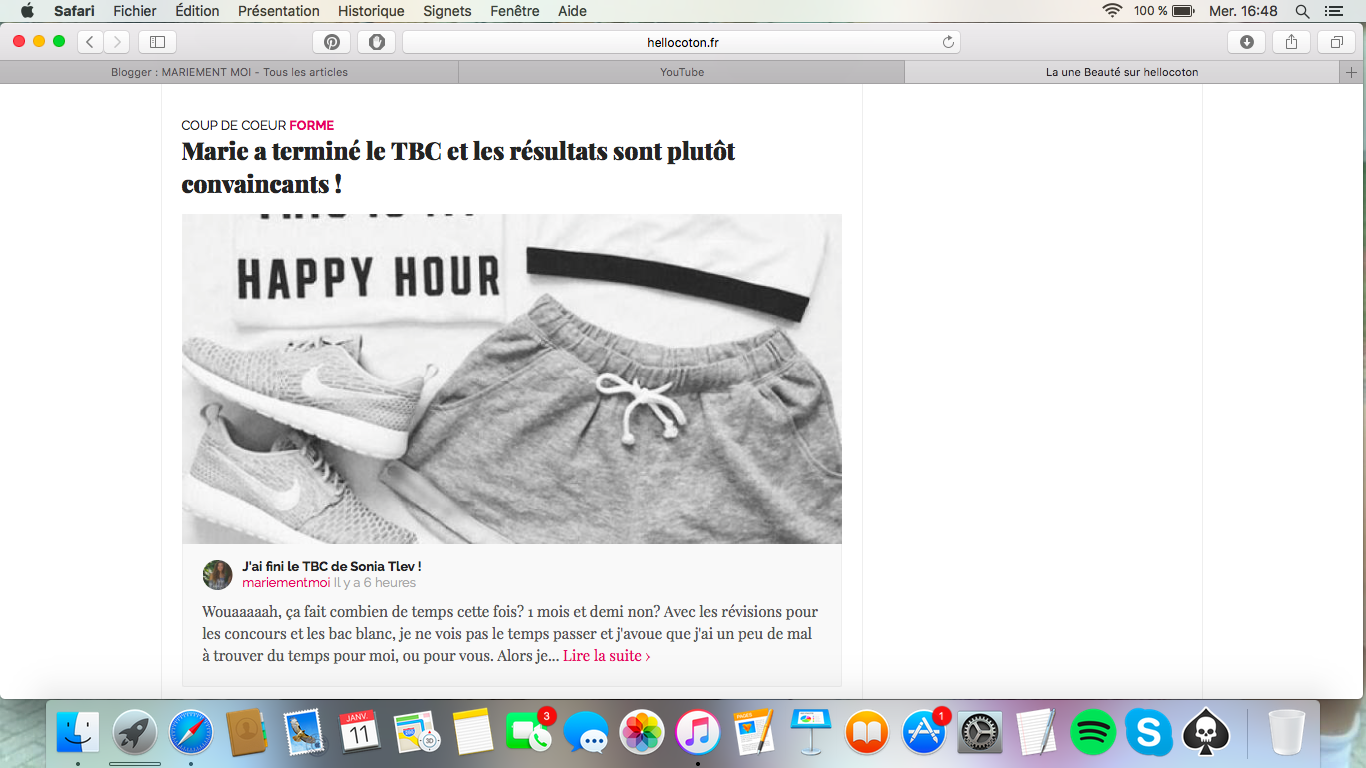Viewport: 1366px width, 768px height.
Task: Toggle the Safari sidebar button
Action: pyautogui.click(x=157, y=42)
